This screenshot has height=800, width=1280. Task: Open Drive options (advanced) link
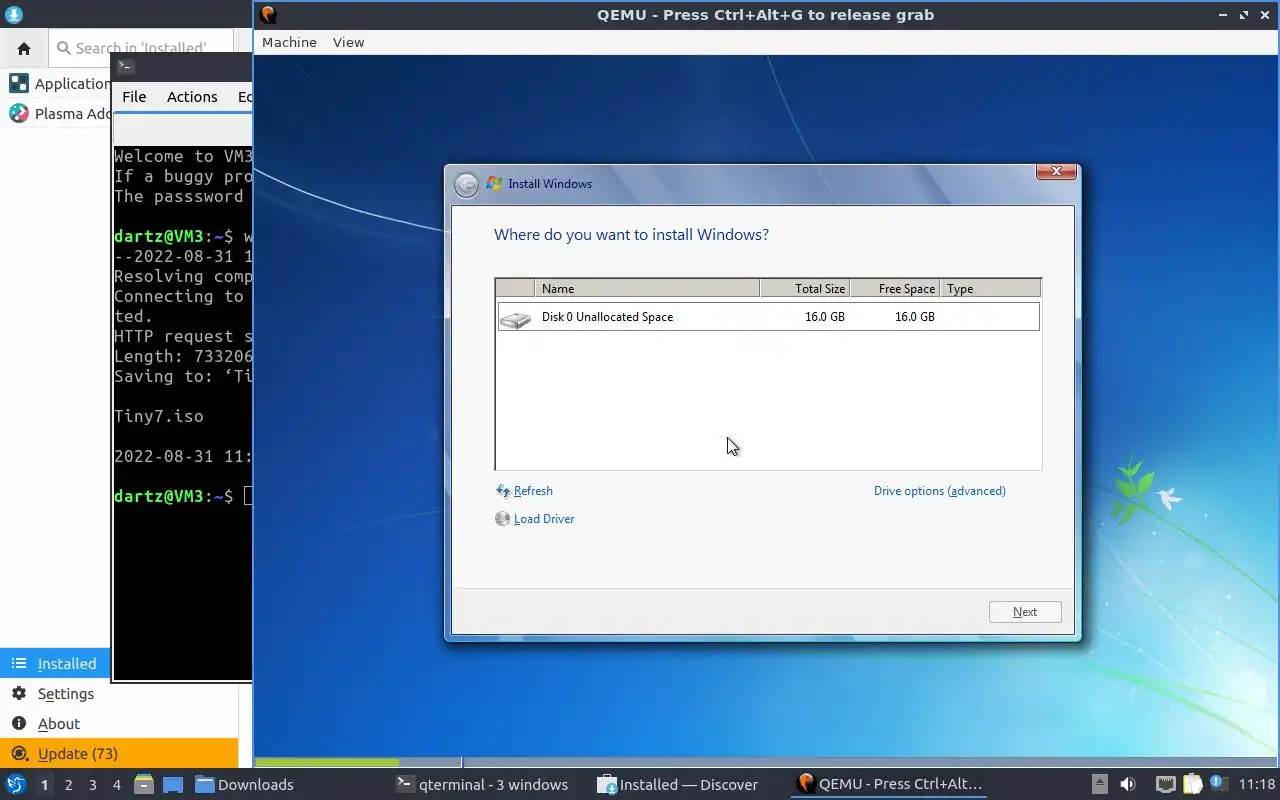pos(940,491)
